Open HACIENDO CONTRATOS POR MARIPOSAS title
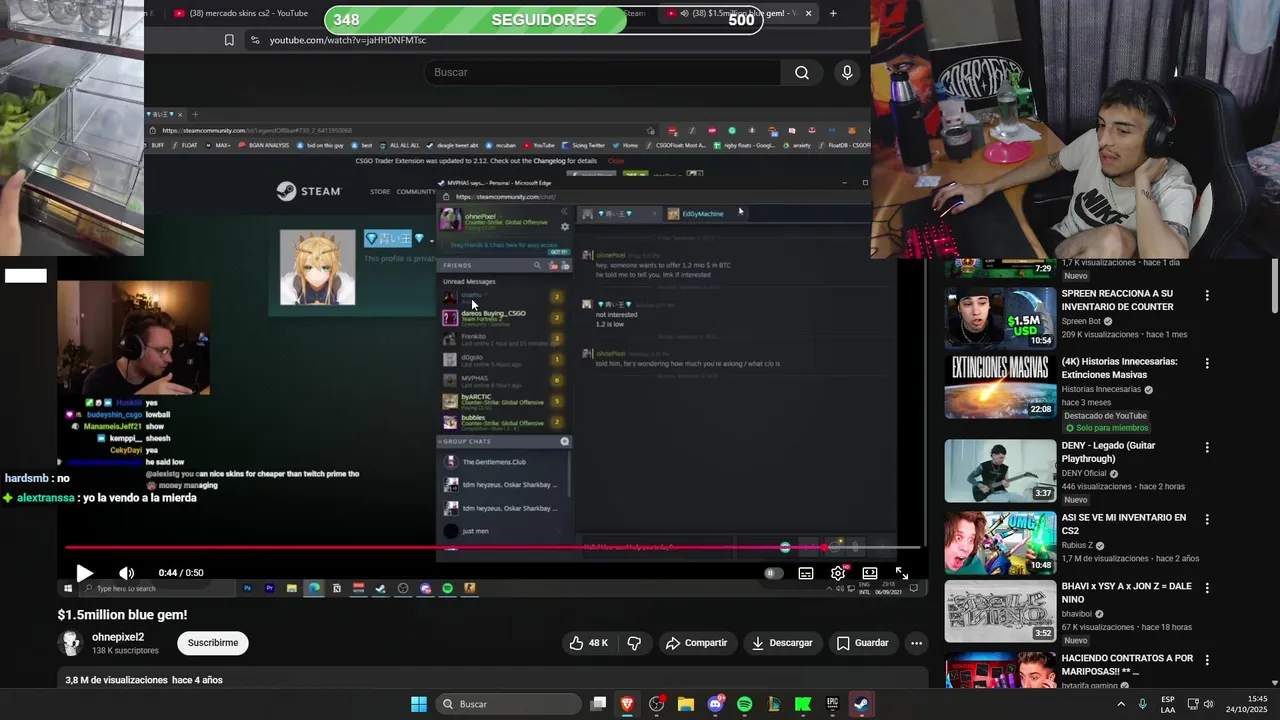Viewport: 1280px width, 720px height. coord(1127,664)
